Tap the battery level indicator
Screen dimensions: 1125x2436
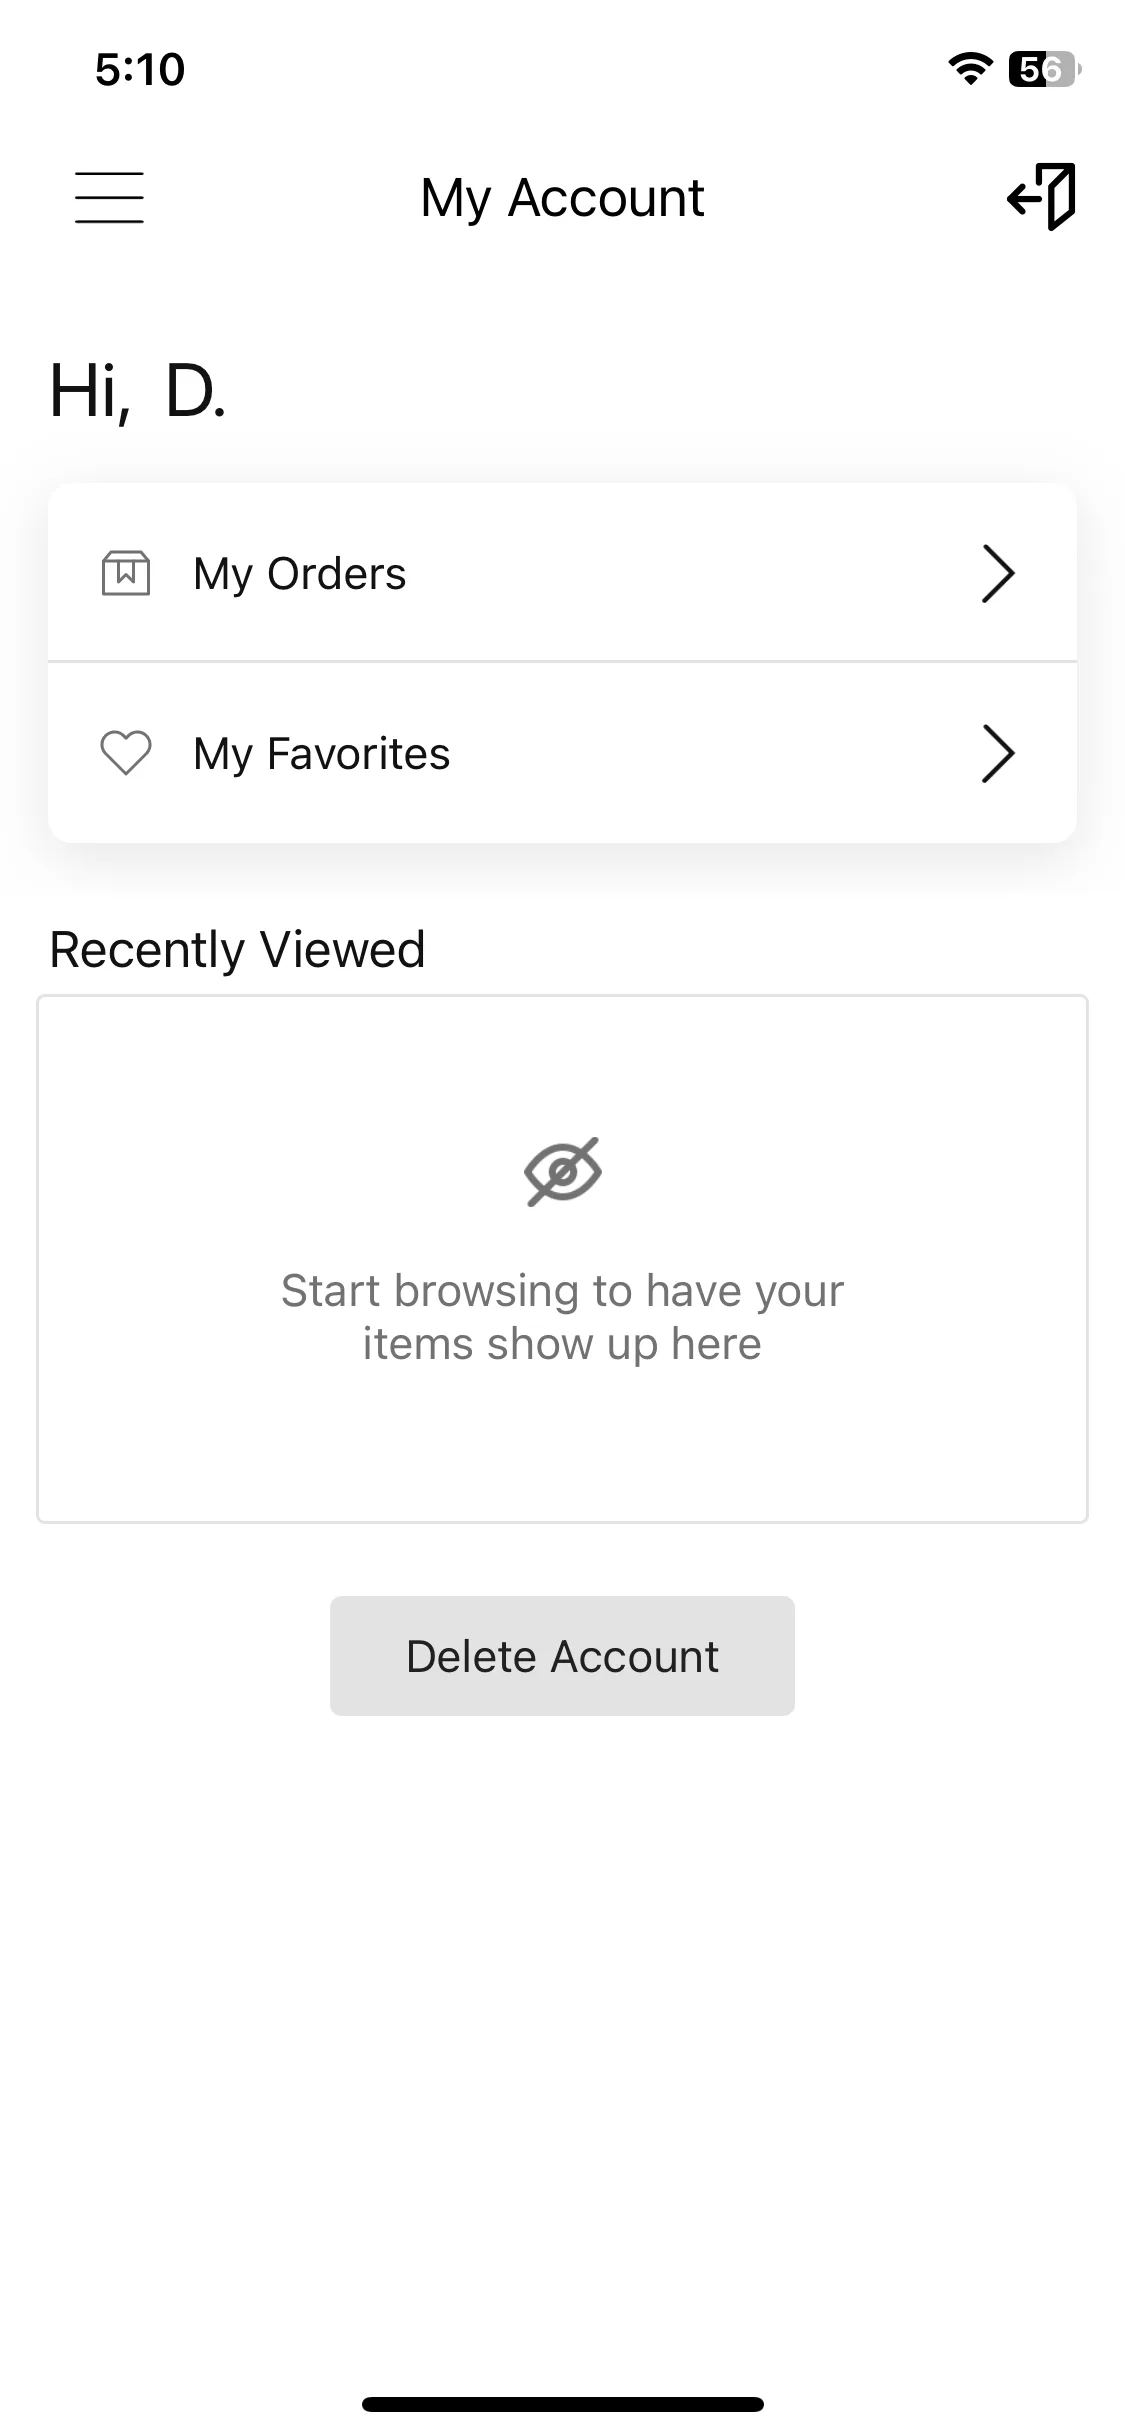click(x=1045, y=69)
